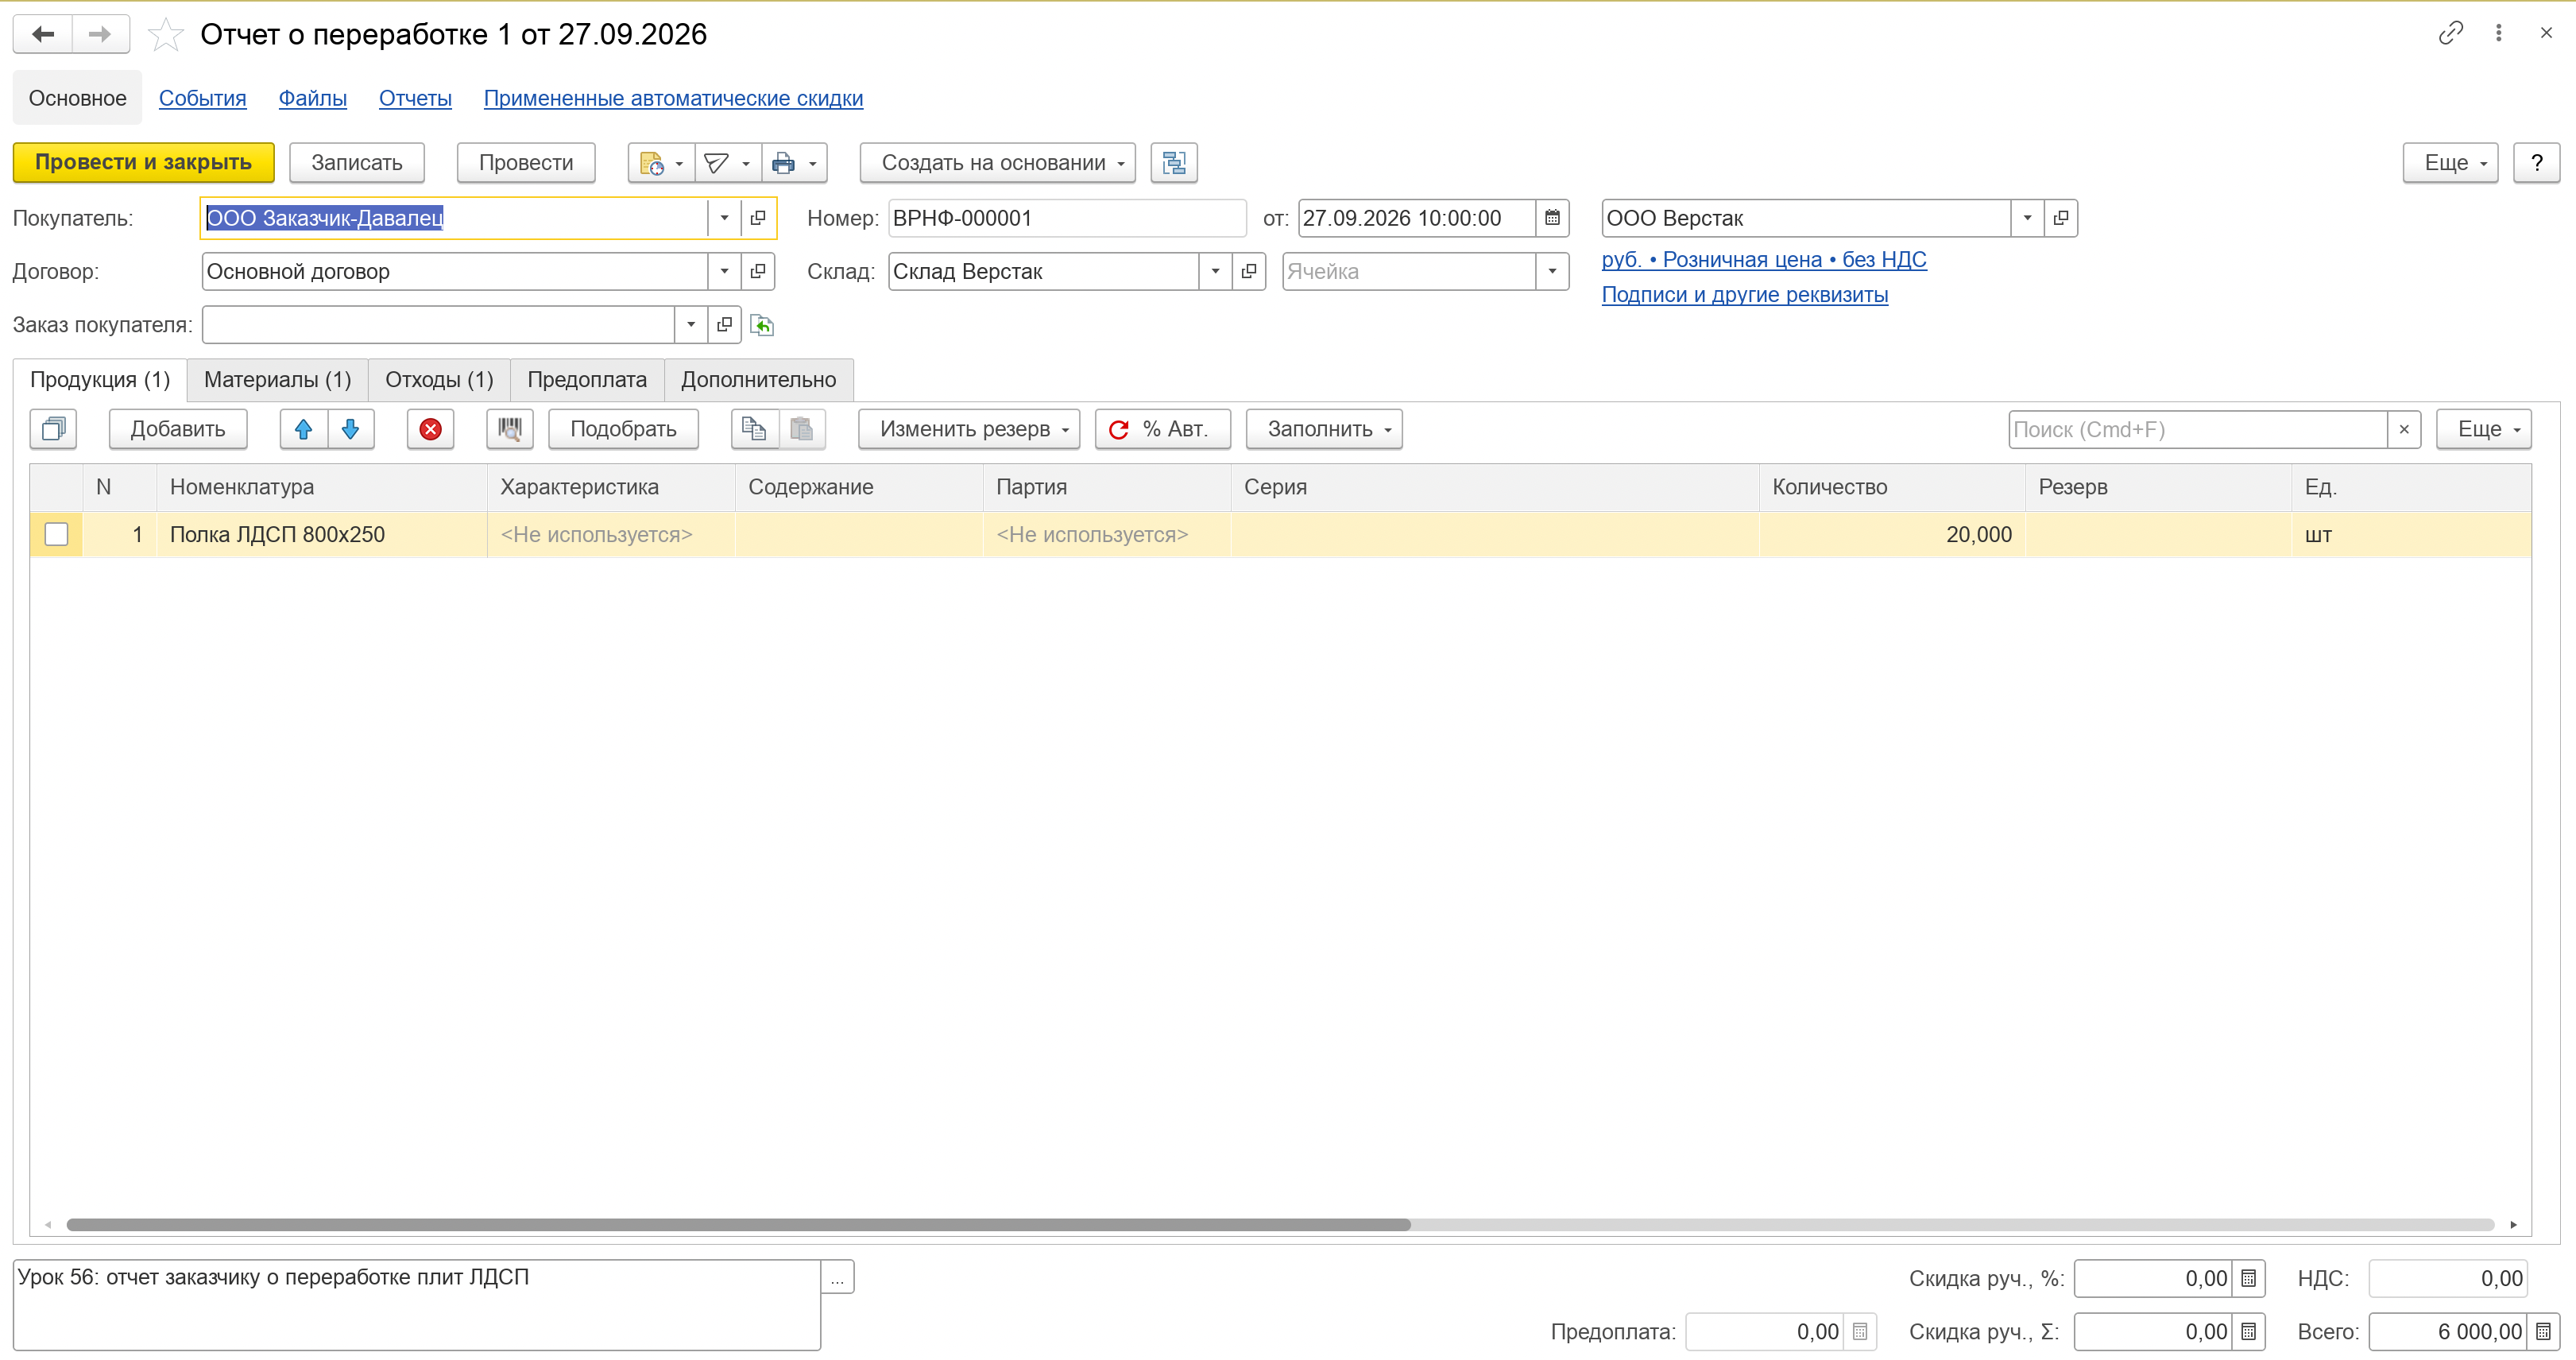The image size is (2576, 1360).
Task: Open the comment editor ellipsis button
Action: pyautogui.click(x=837, y=1278)
